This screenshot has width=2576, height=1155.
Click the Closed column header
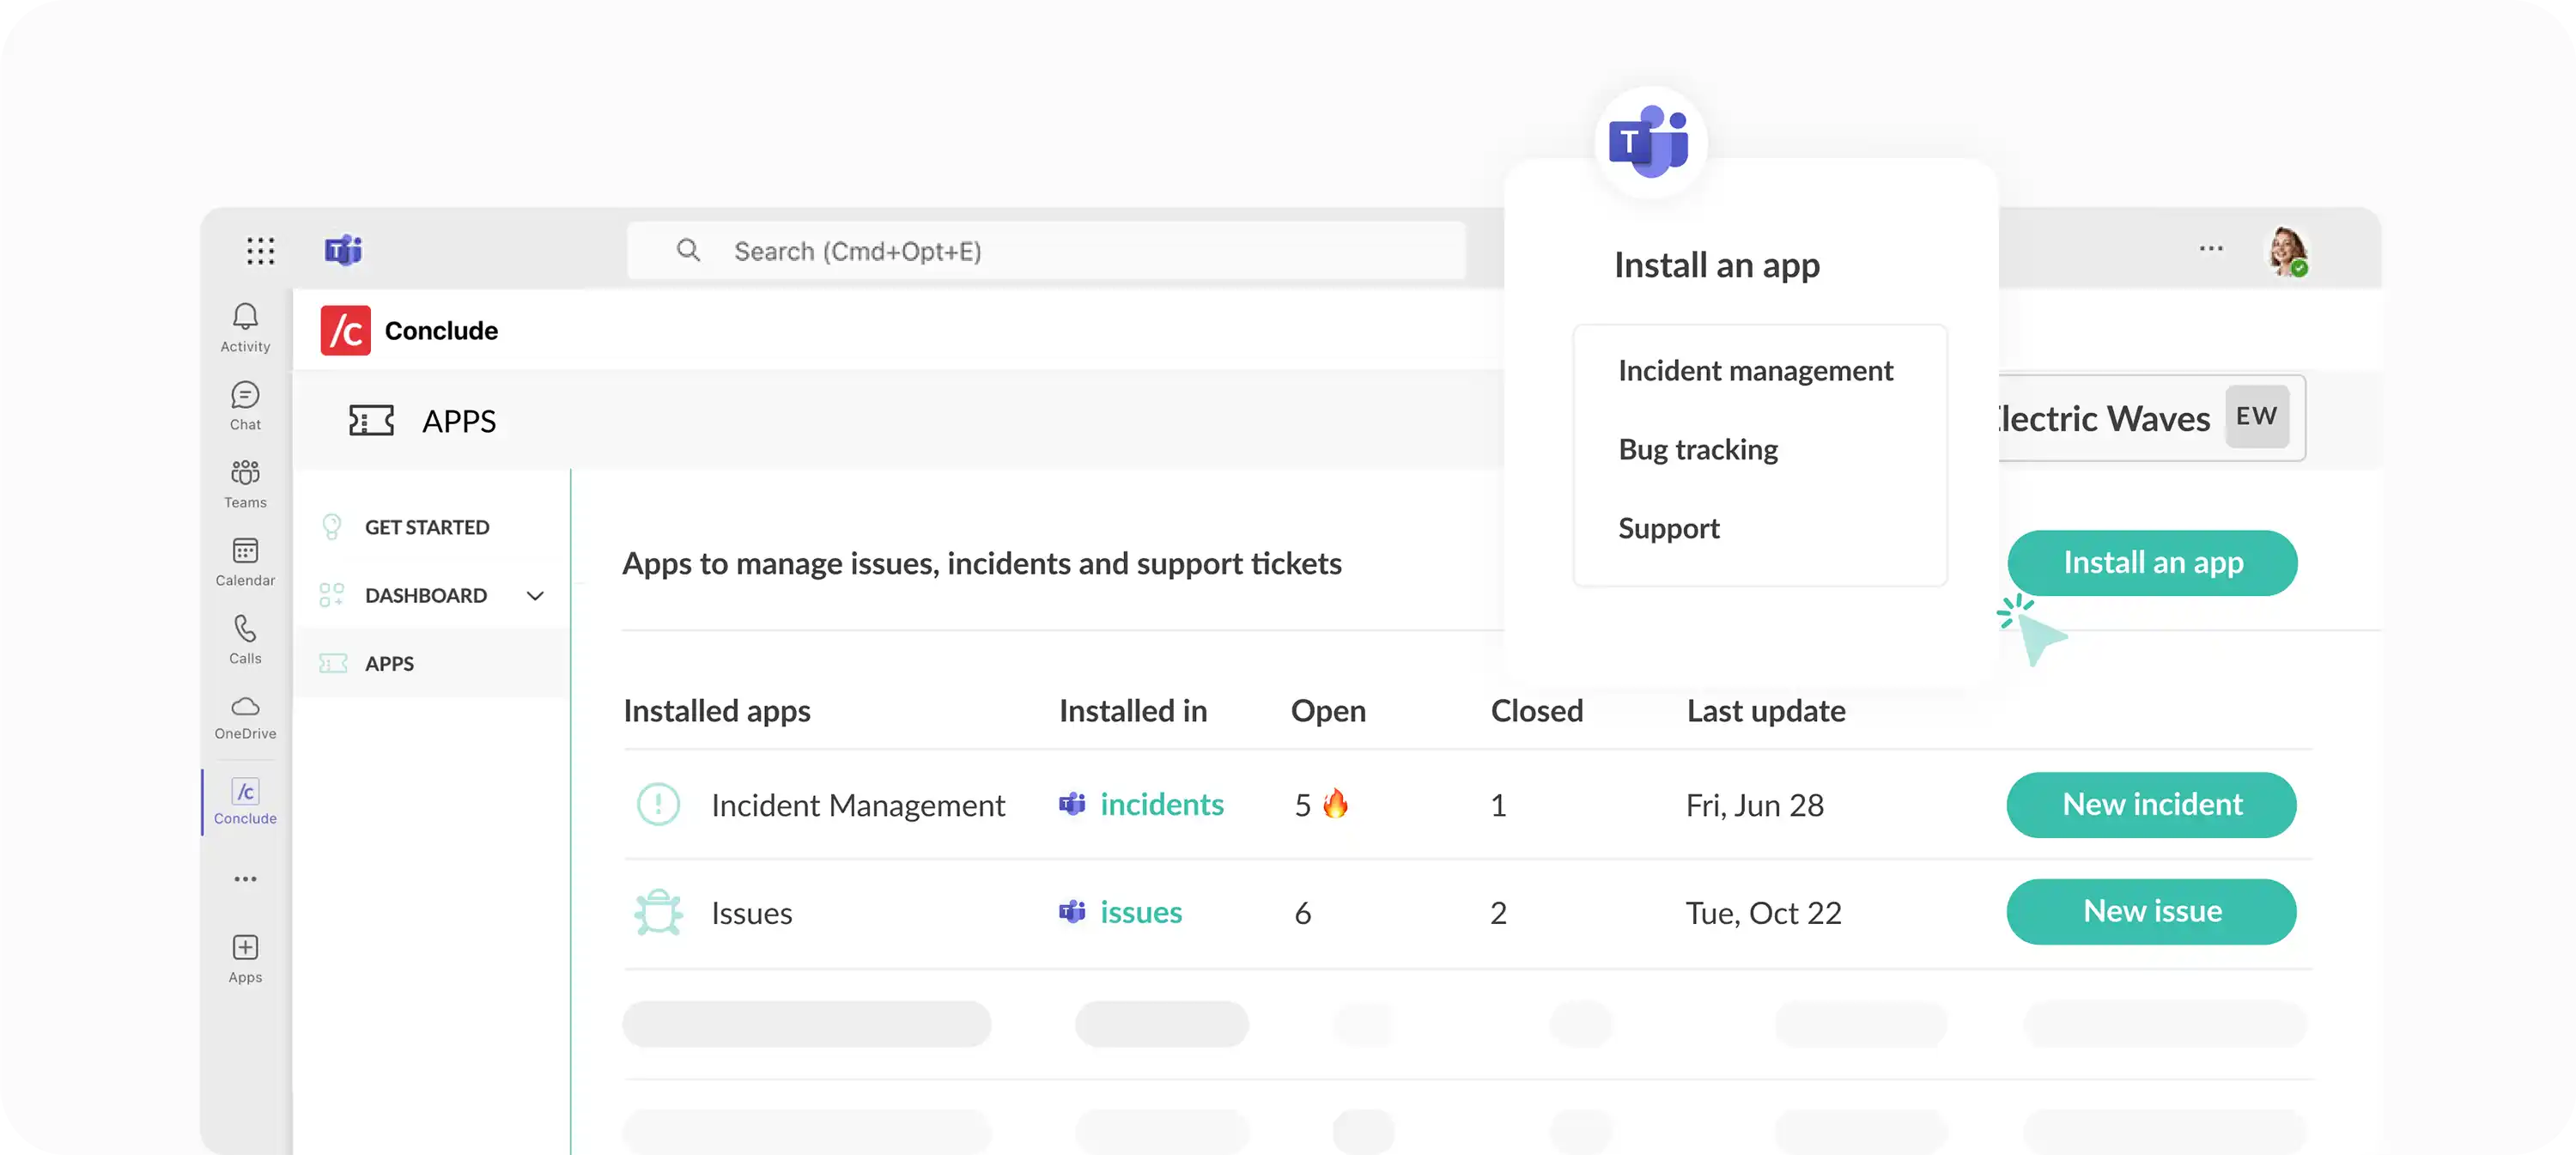coord(1537,711)
